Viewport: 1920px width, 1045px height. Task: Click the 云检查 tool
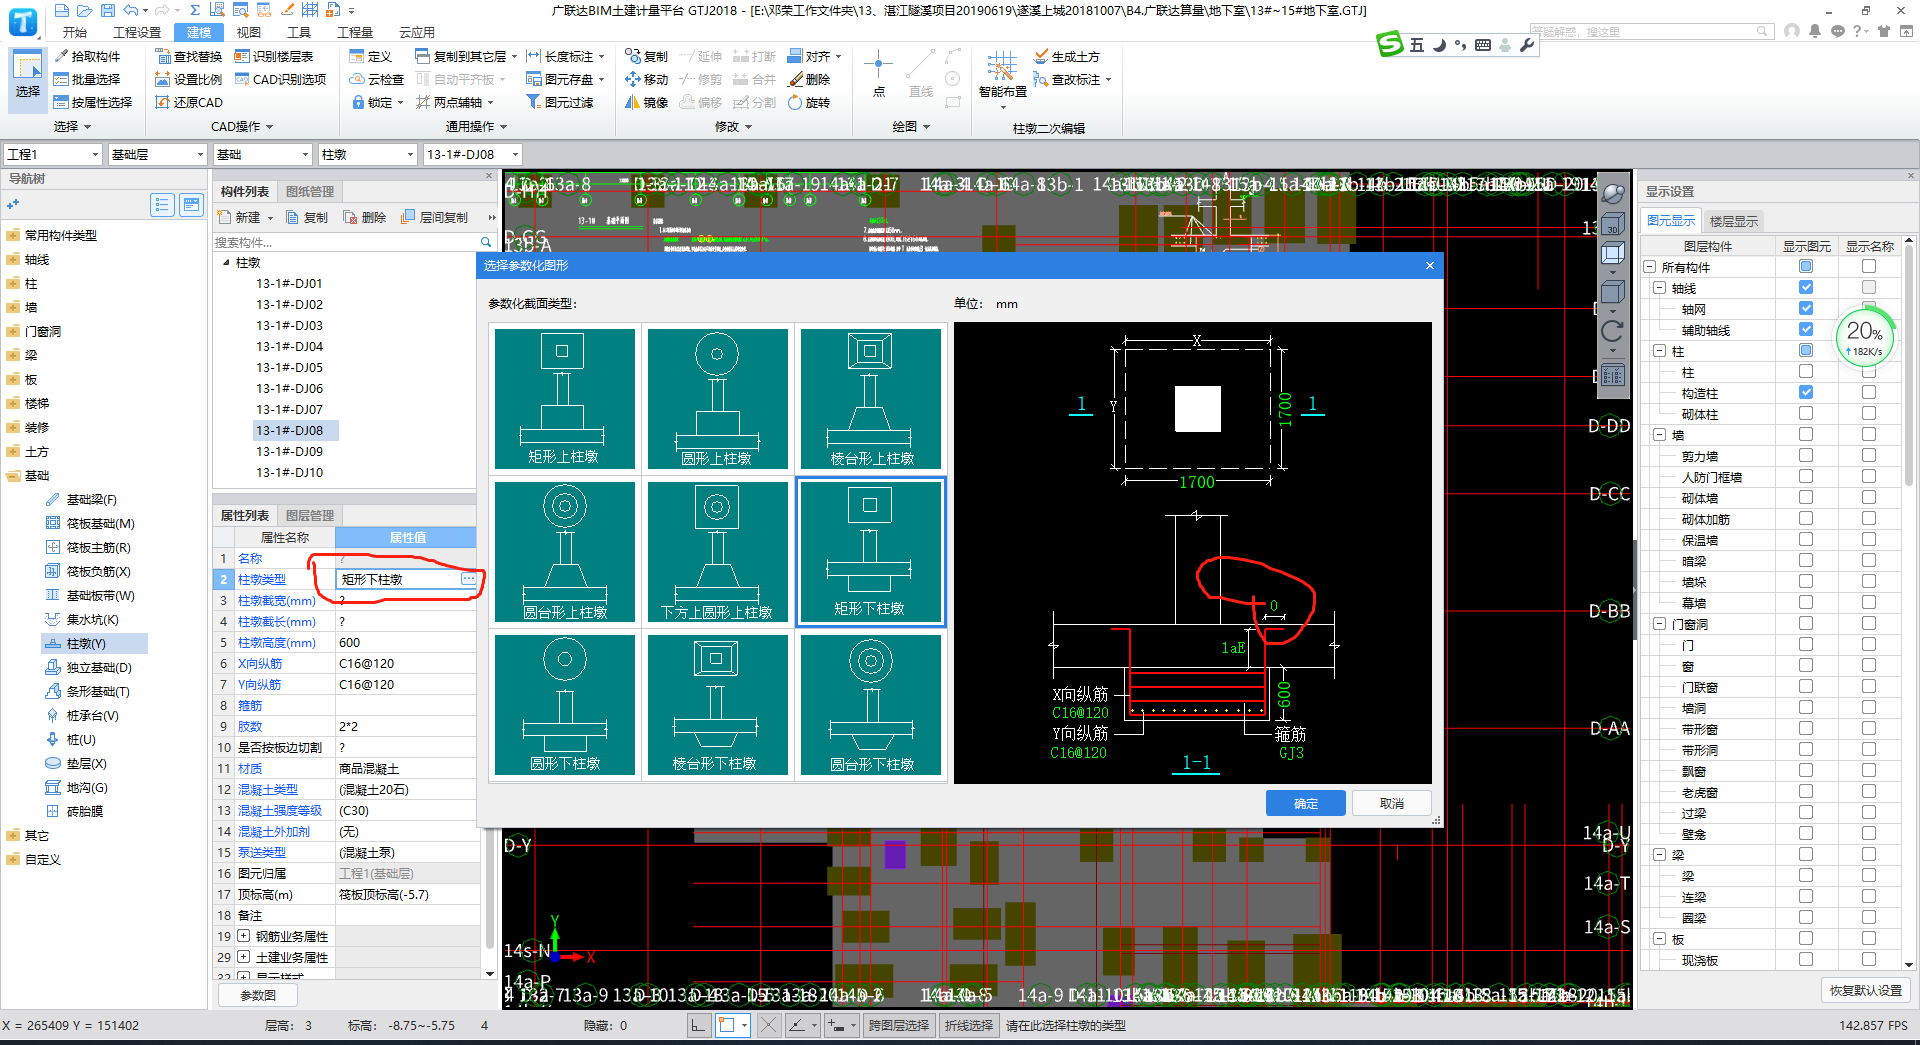(377, 79)
